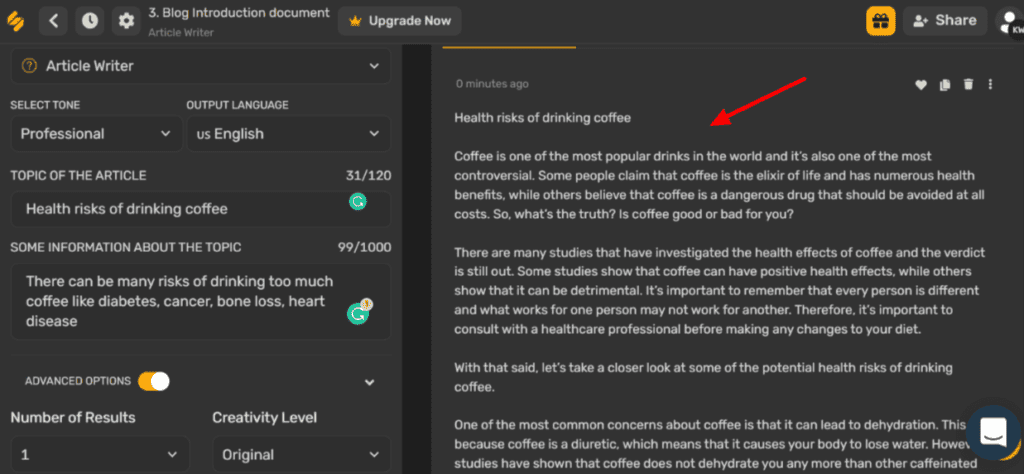Screen dimensions: 1024x474
Task: Open document history clock icon
Action: [90, 20]
